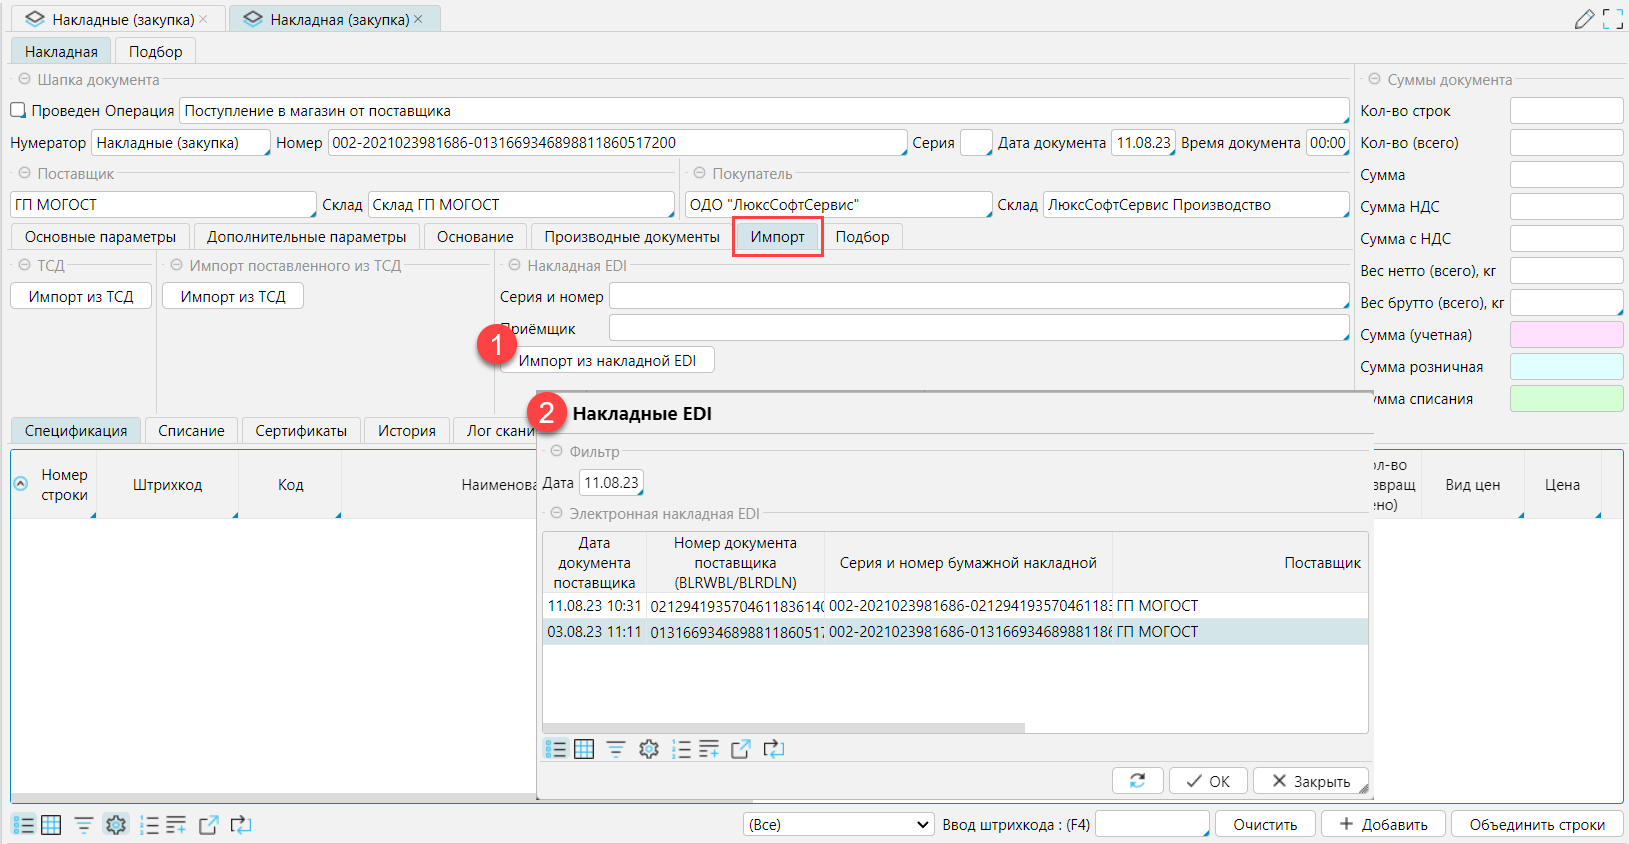1629x844 pixels.
Task: Click the settings gear in the bottom main toolbar
Action: (116, 825)
